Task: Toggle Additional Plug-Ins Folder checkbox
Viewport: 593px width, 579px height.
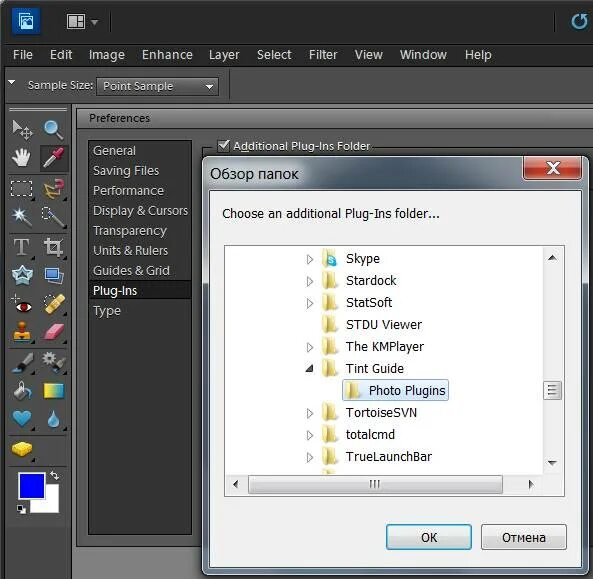Action: coord(223,146)
